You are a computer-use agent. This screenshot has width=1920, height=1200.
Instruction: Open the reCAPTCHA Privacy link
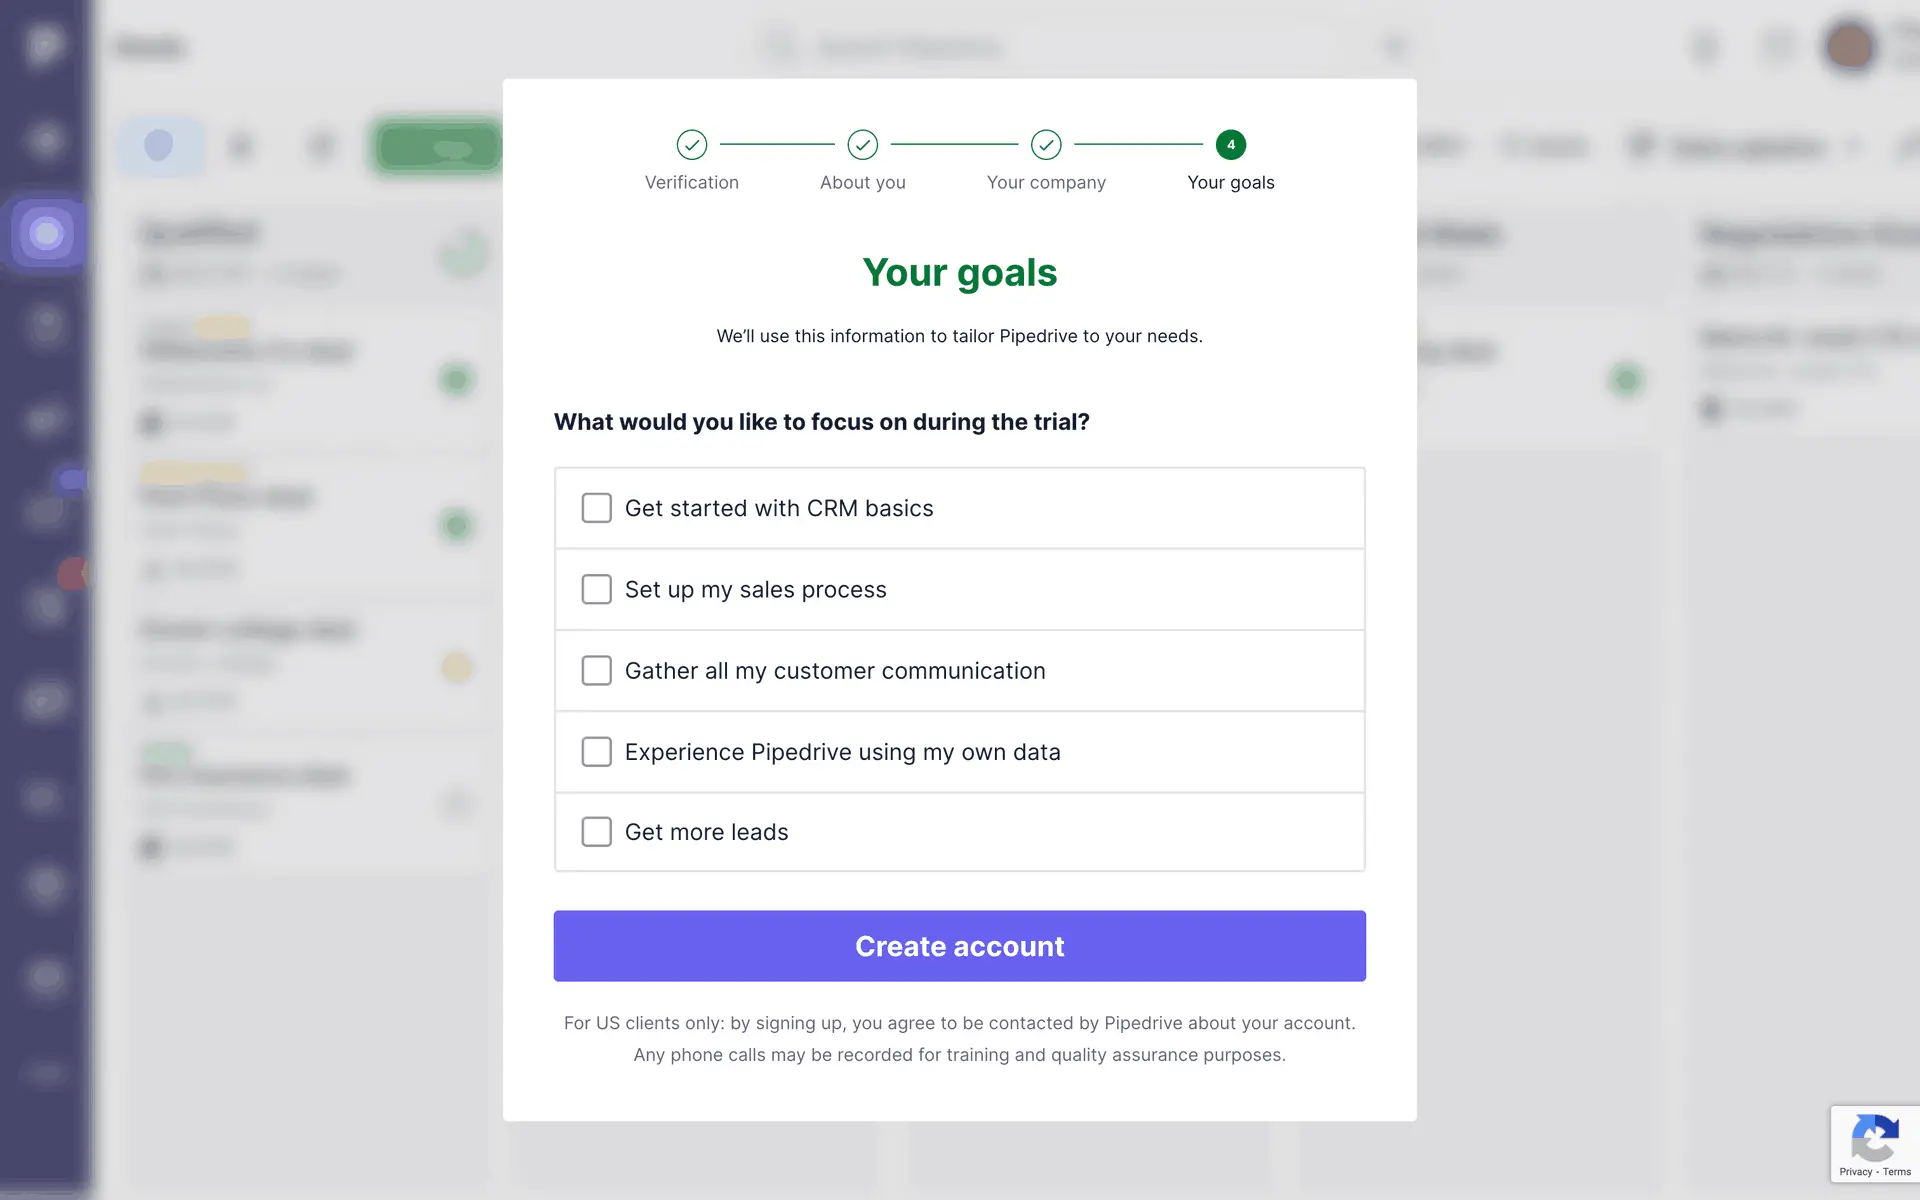point(1855,1172)
